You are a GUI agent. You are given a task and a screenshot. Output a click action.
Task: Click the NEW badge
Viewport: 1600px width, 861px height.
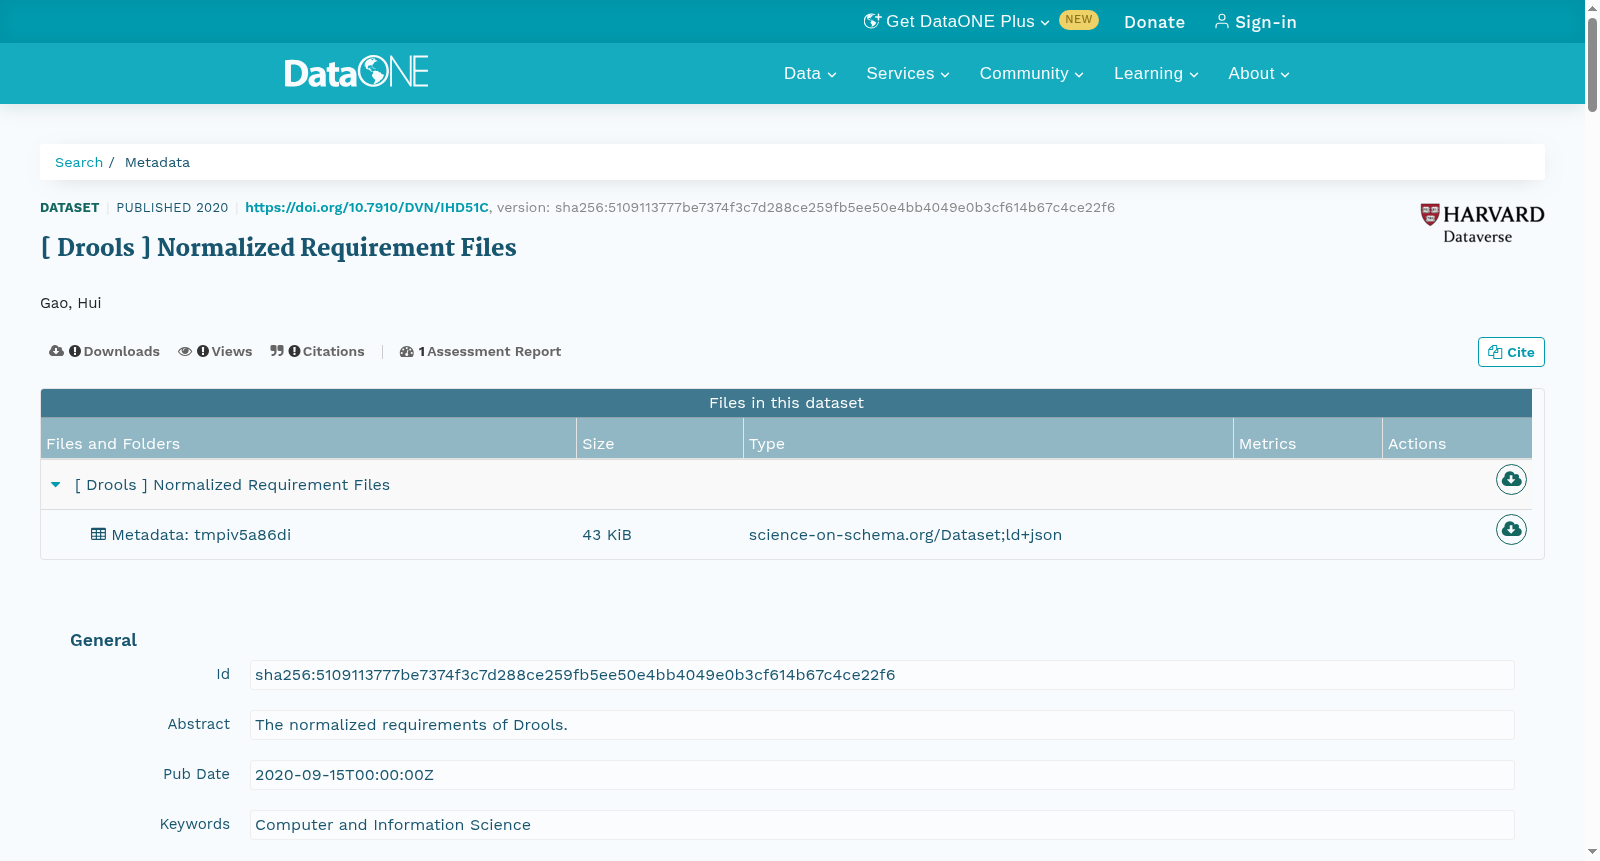1079,20
